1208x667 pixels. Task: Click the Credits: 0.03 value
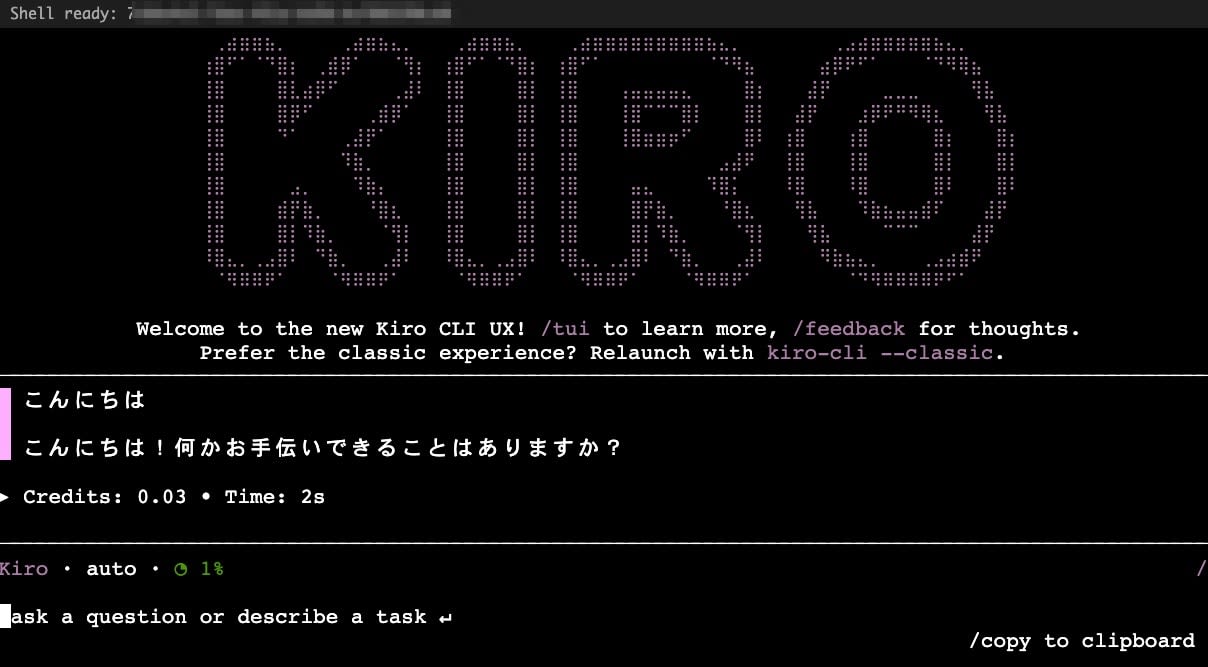click(105, 497)
